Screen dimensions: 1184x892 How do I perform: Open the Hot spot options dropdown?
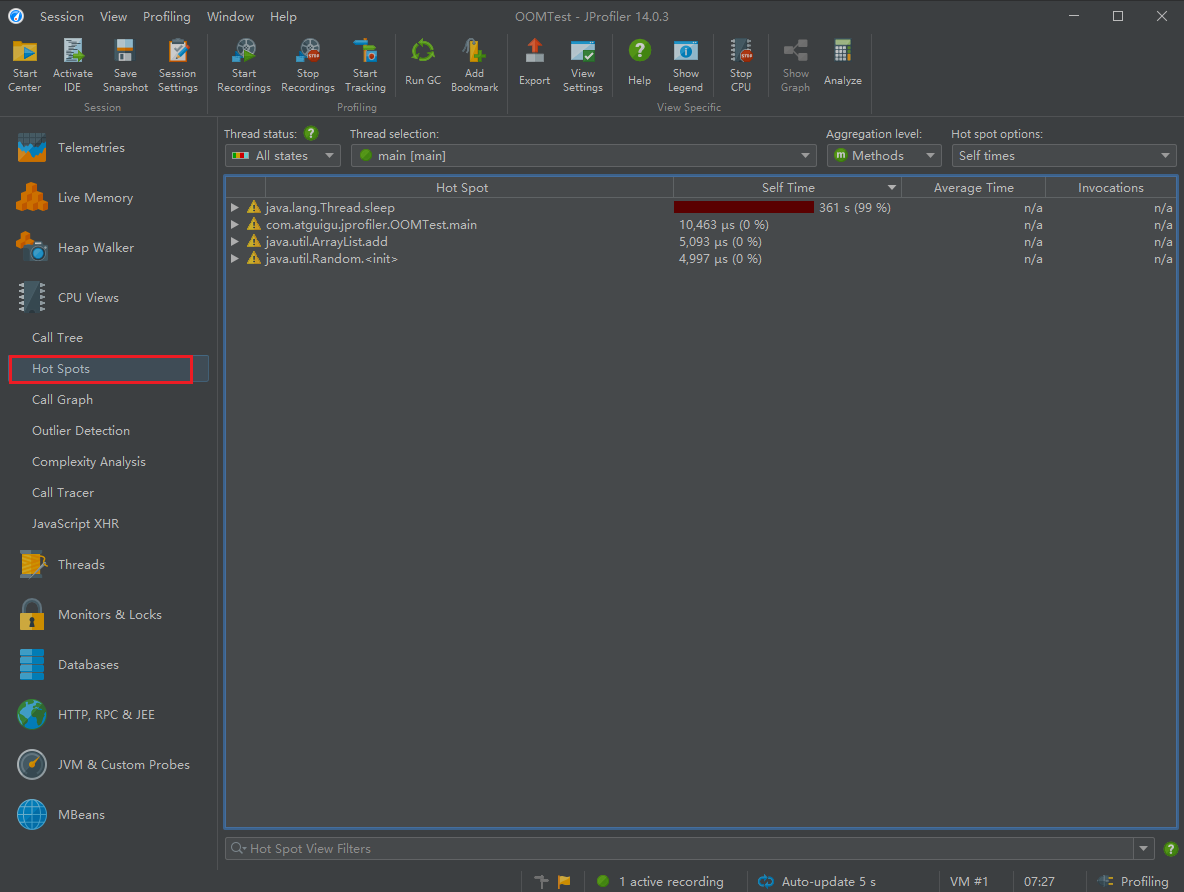point(1064,156)
